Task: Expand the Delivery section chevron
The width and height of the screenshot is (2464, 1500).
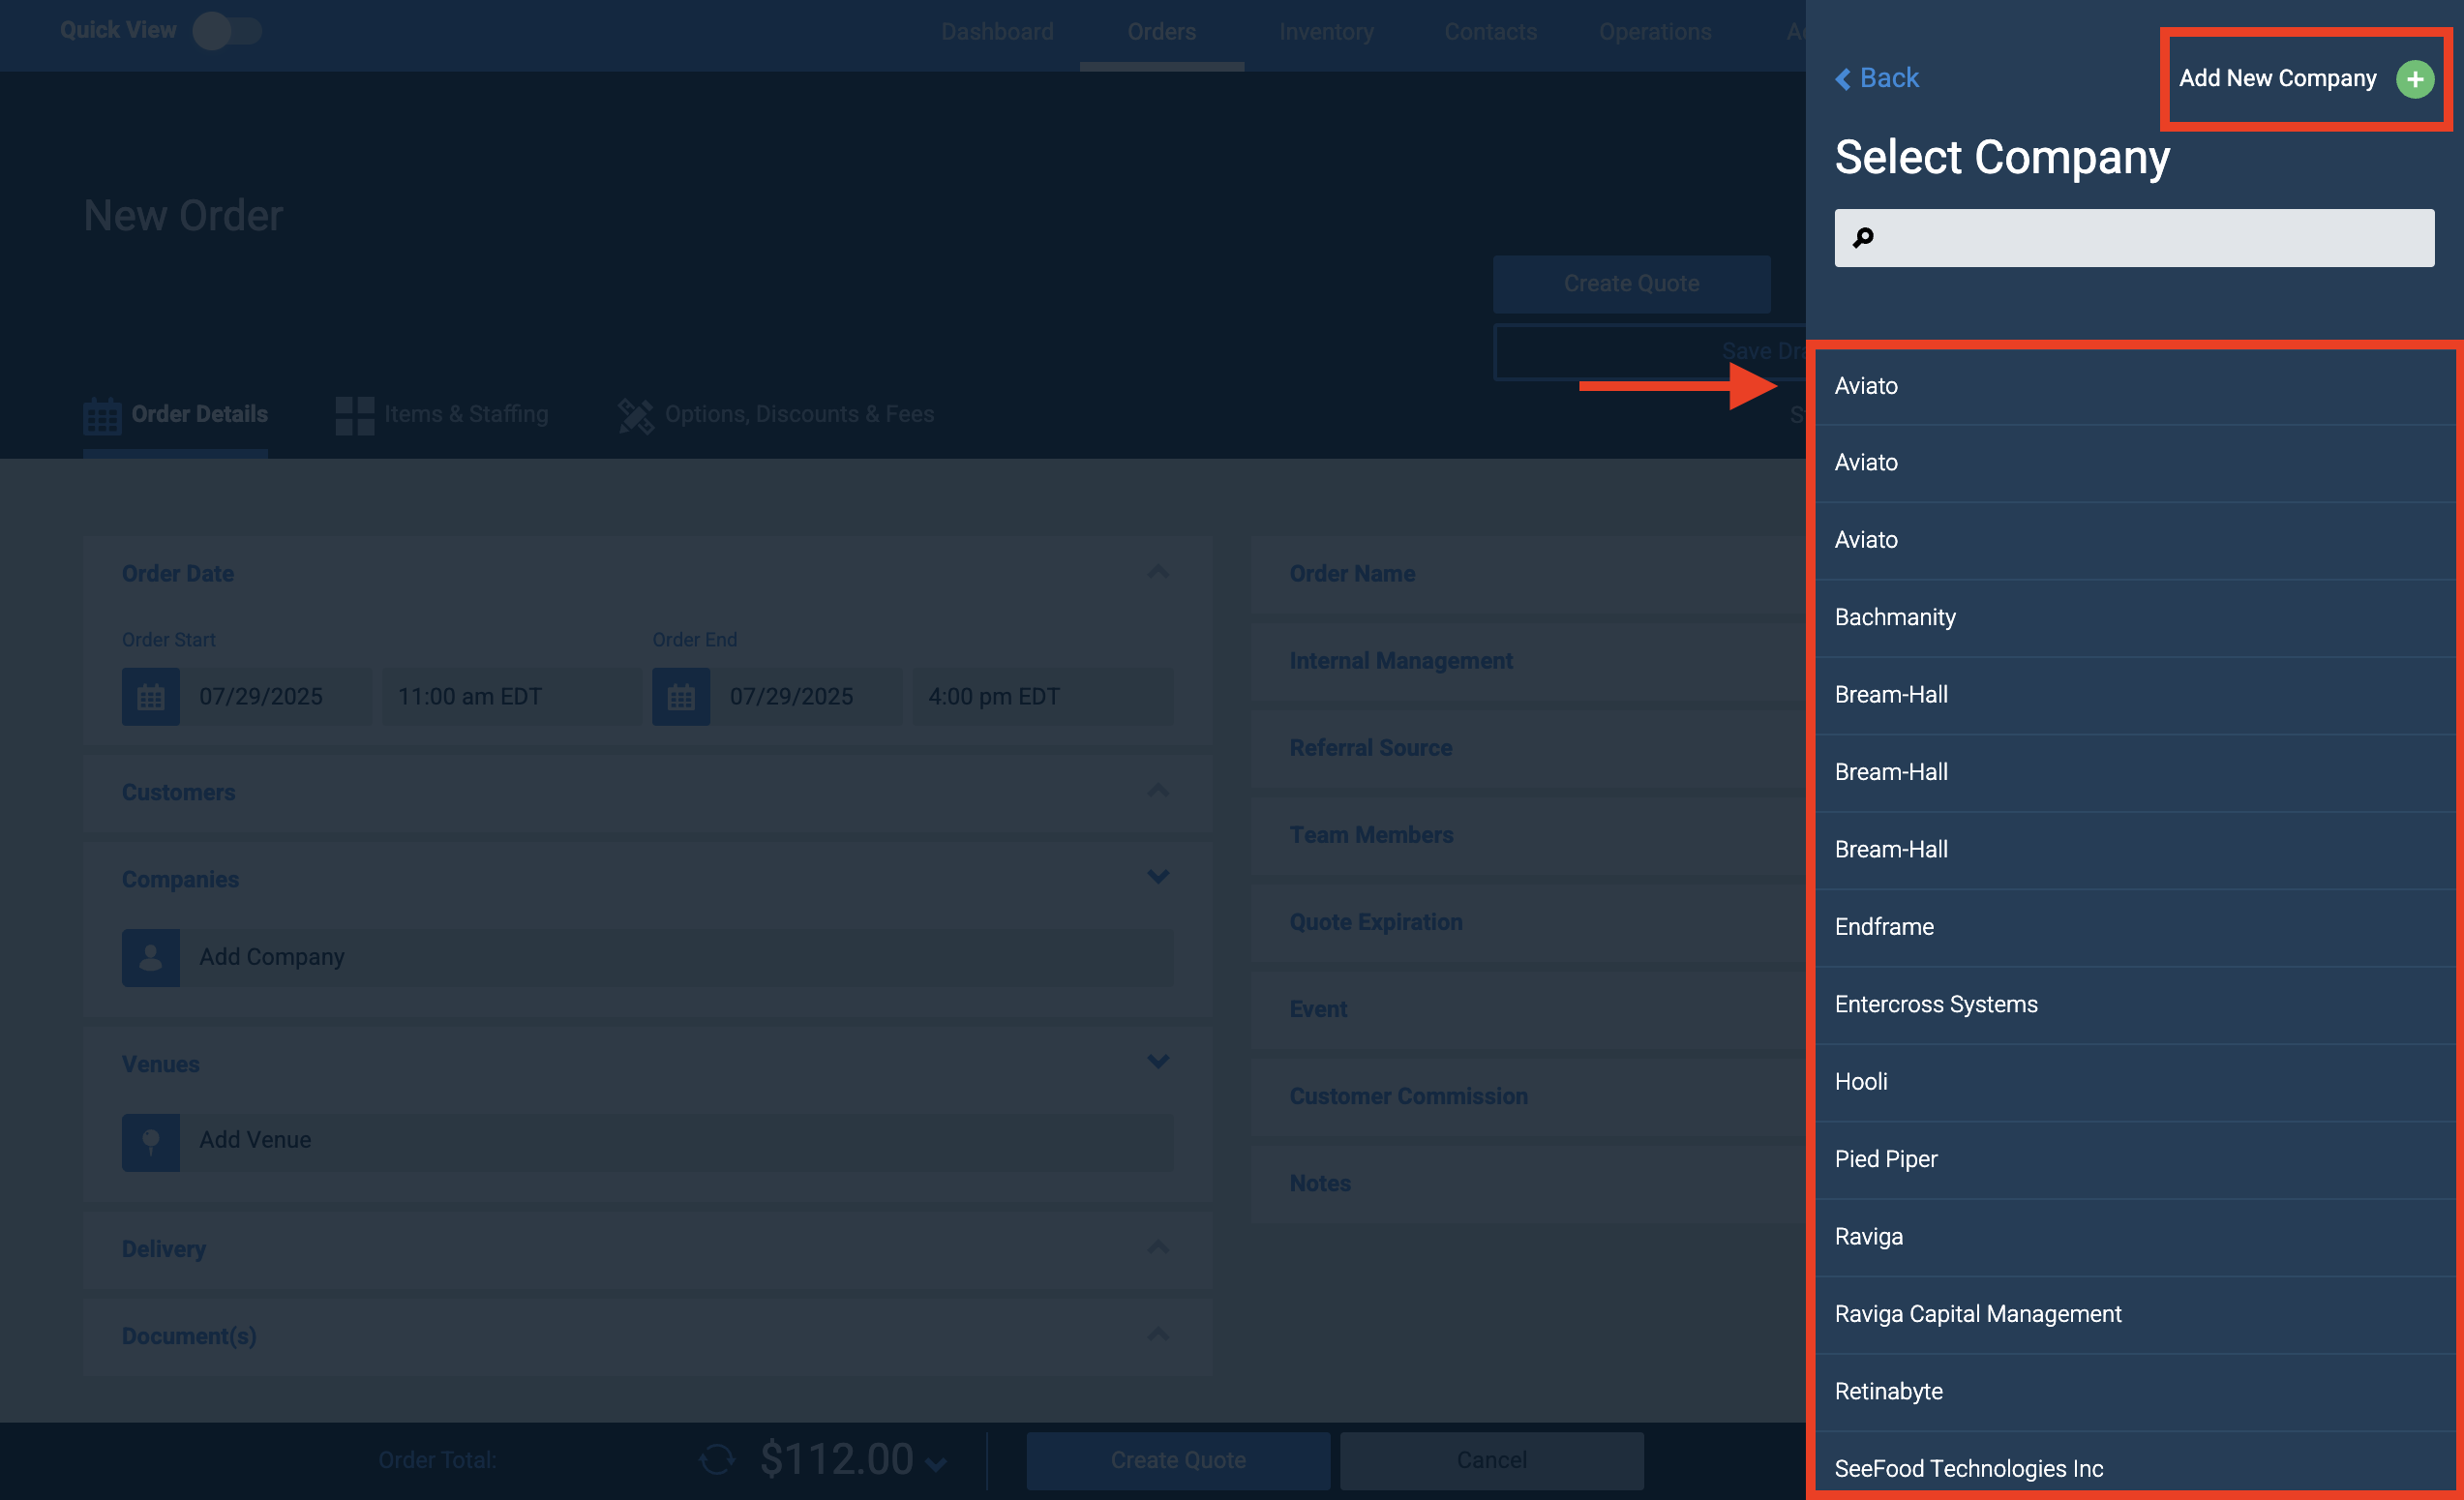Action: (x=1158, y=1247)
